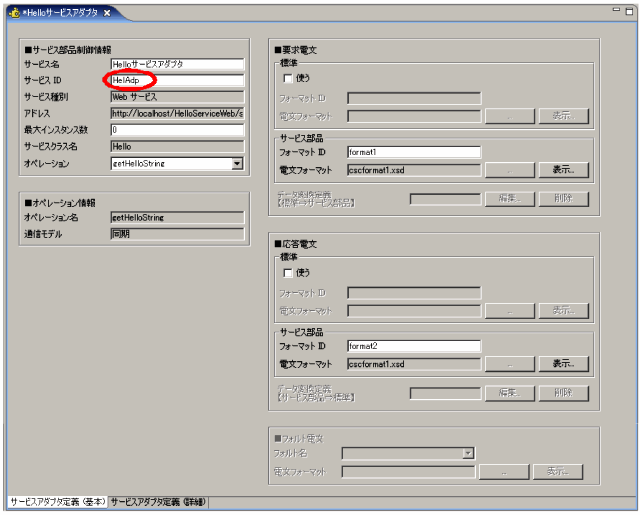Click 編集 button for 標準⇒サービス部品 conversion
Viewport: 640px width, 515px height.
(x=510, y=199)
